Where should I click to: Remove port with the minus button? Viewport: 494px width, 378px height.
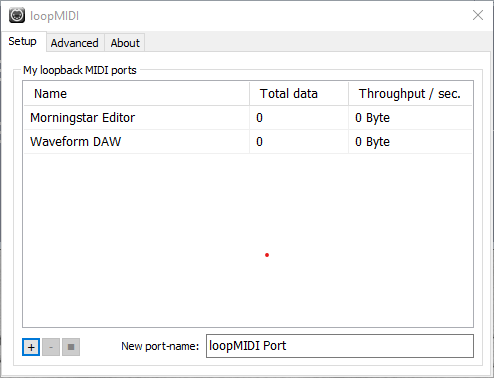point(51,347)
